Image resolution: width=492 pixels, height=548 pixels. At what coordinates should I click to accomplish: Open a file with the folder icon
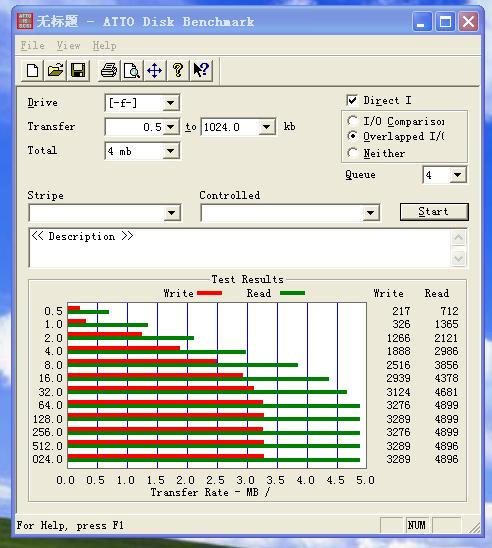(x=55, y=71)
